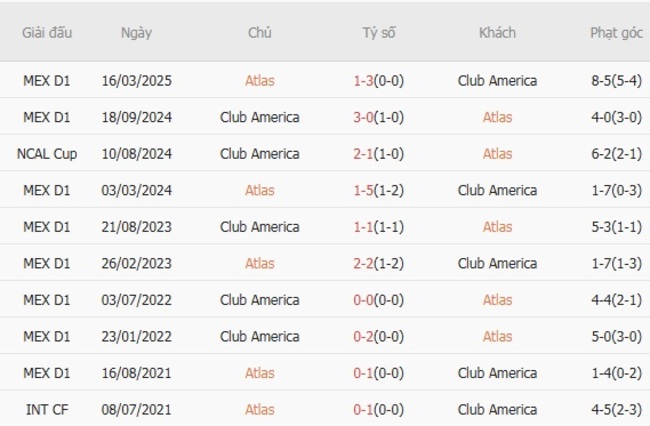Click the date 08/07/2021 cell
650x426 pixels.
point(136,409)
